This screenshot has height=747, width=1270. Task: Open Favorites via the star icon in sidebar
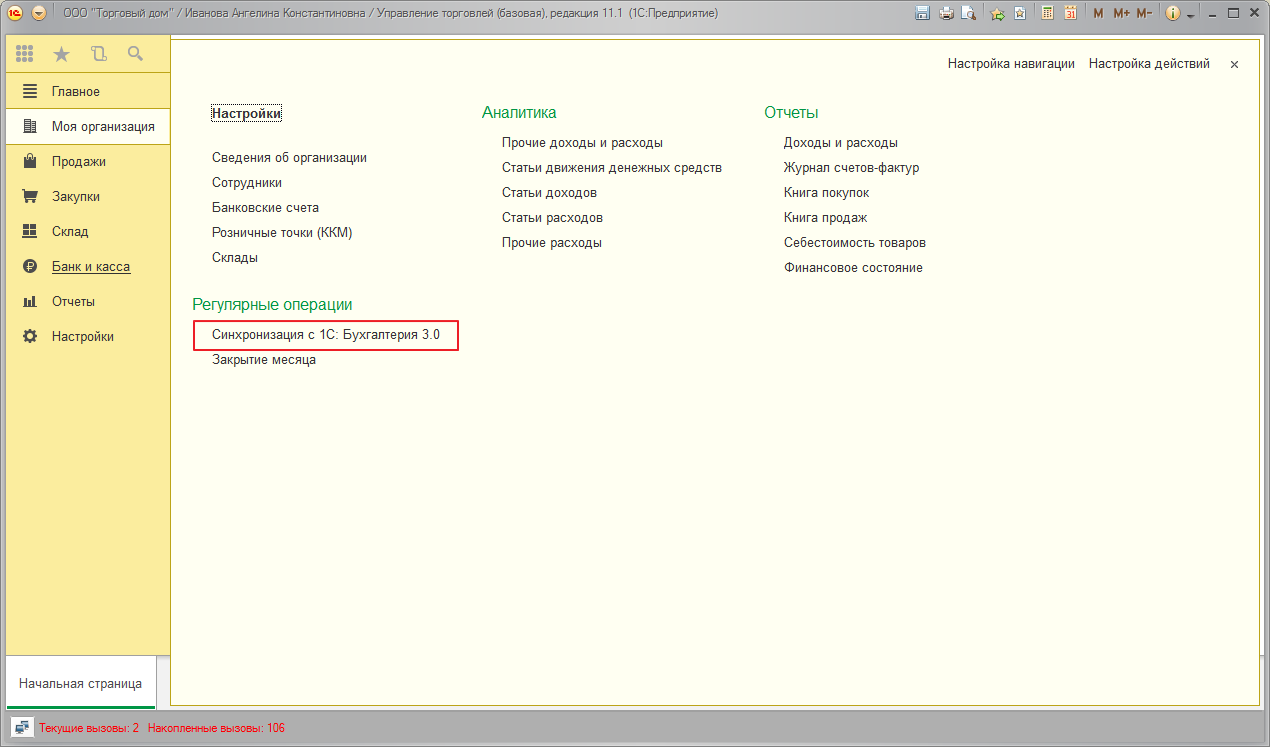[x=62, y=54]
